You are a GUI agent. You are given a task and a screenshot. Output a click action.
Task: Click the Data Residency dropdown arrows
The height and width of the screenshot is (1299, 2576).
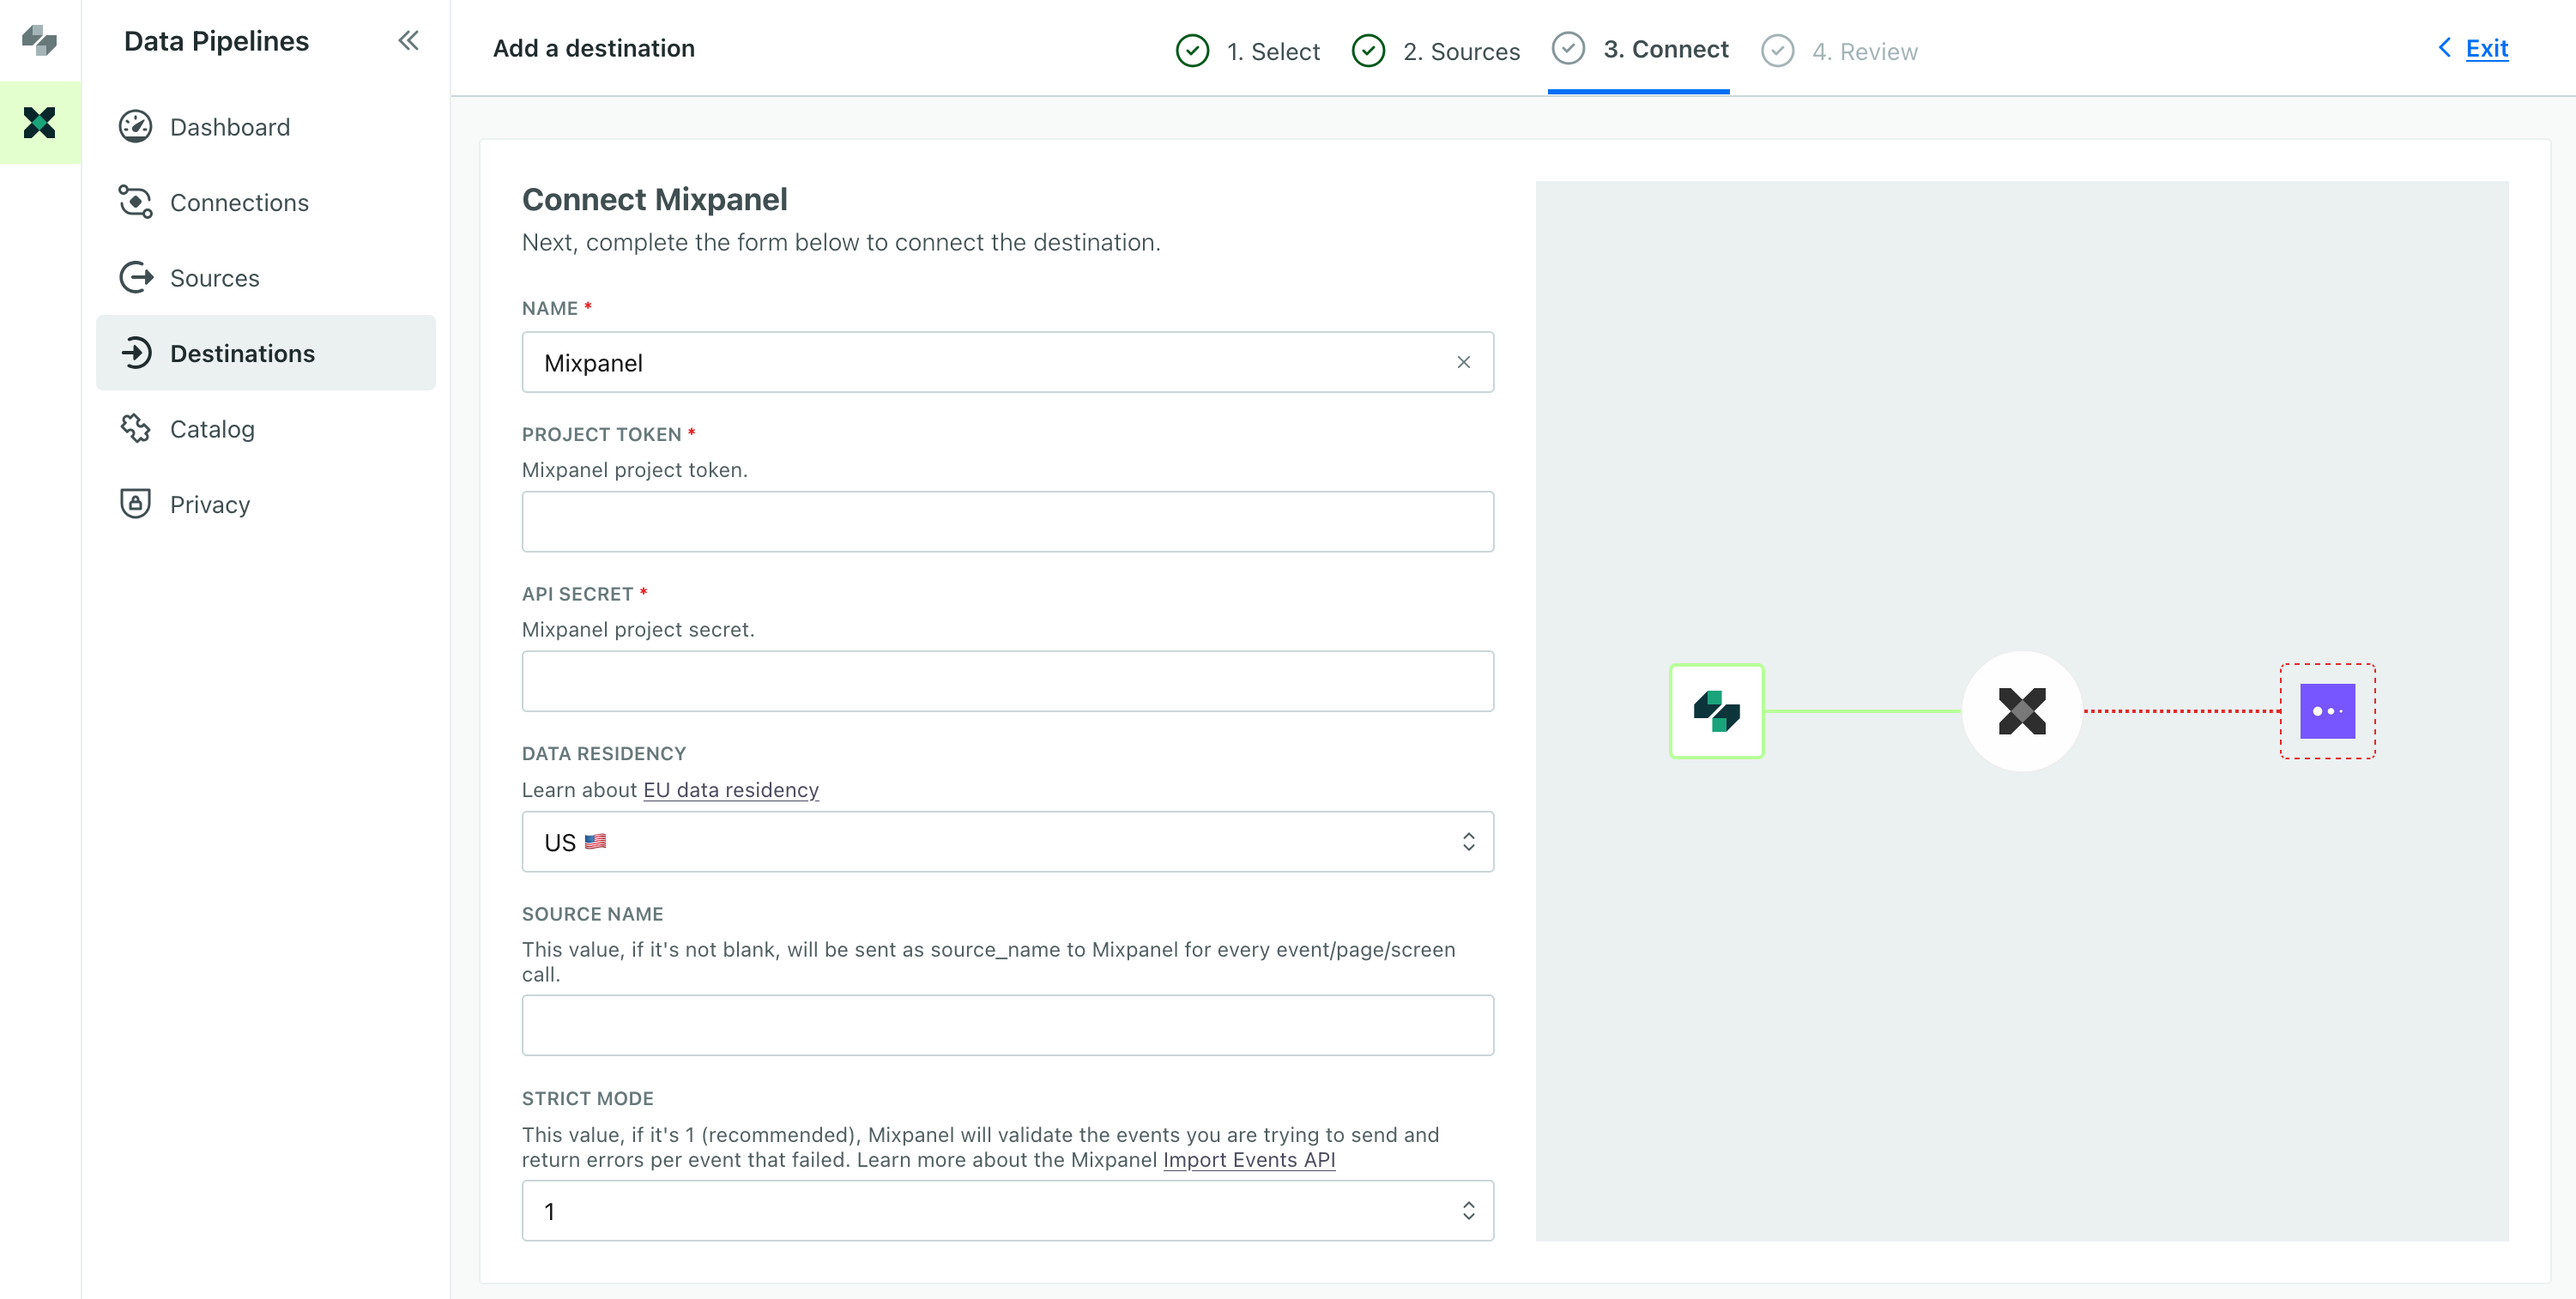(x=1468, y=842)
